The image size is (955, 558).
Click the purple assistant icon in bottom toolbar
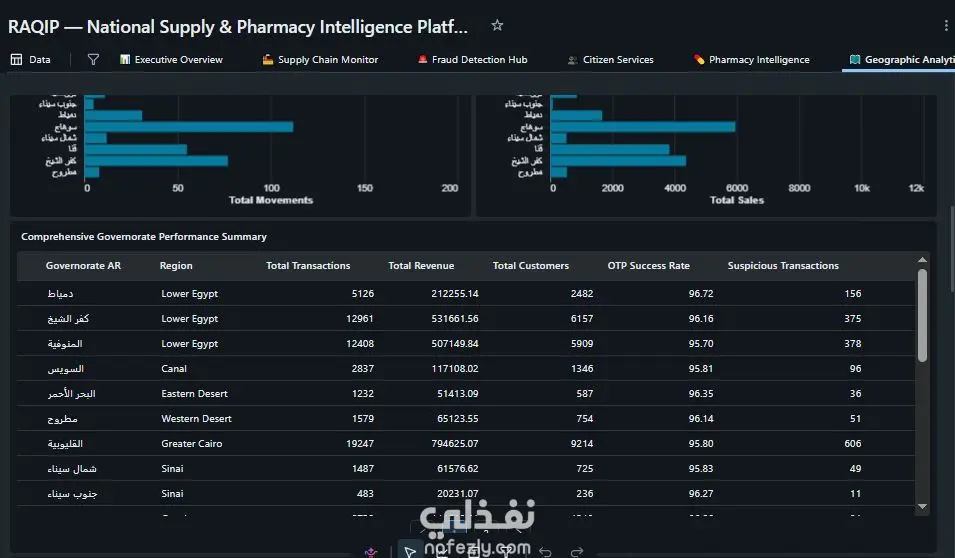[x=371, y=552]
